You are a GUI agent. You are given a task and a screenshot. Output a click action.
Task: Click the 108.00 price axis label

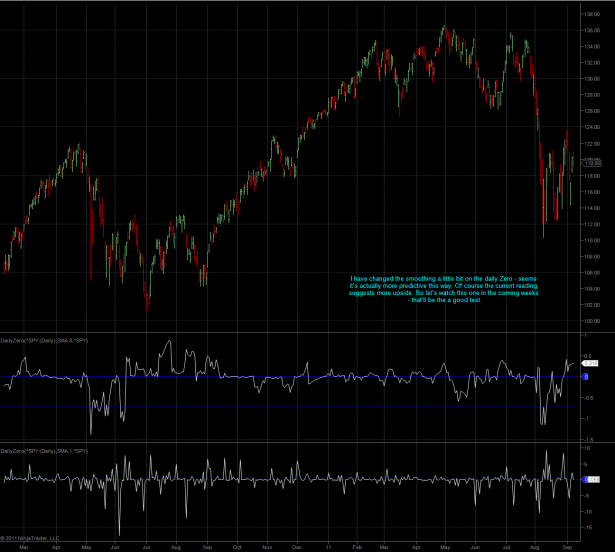[x=592, y=257]
